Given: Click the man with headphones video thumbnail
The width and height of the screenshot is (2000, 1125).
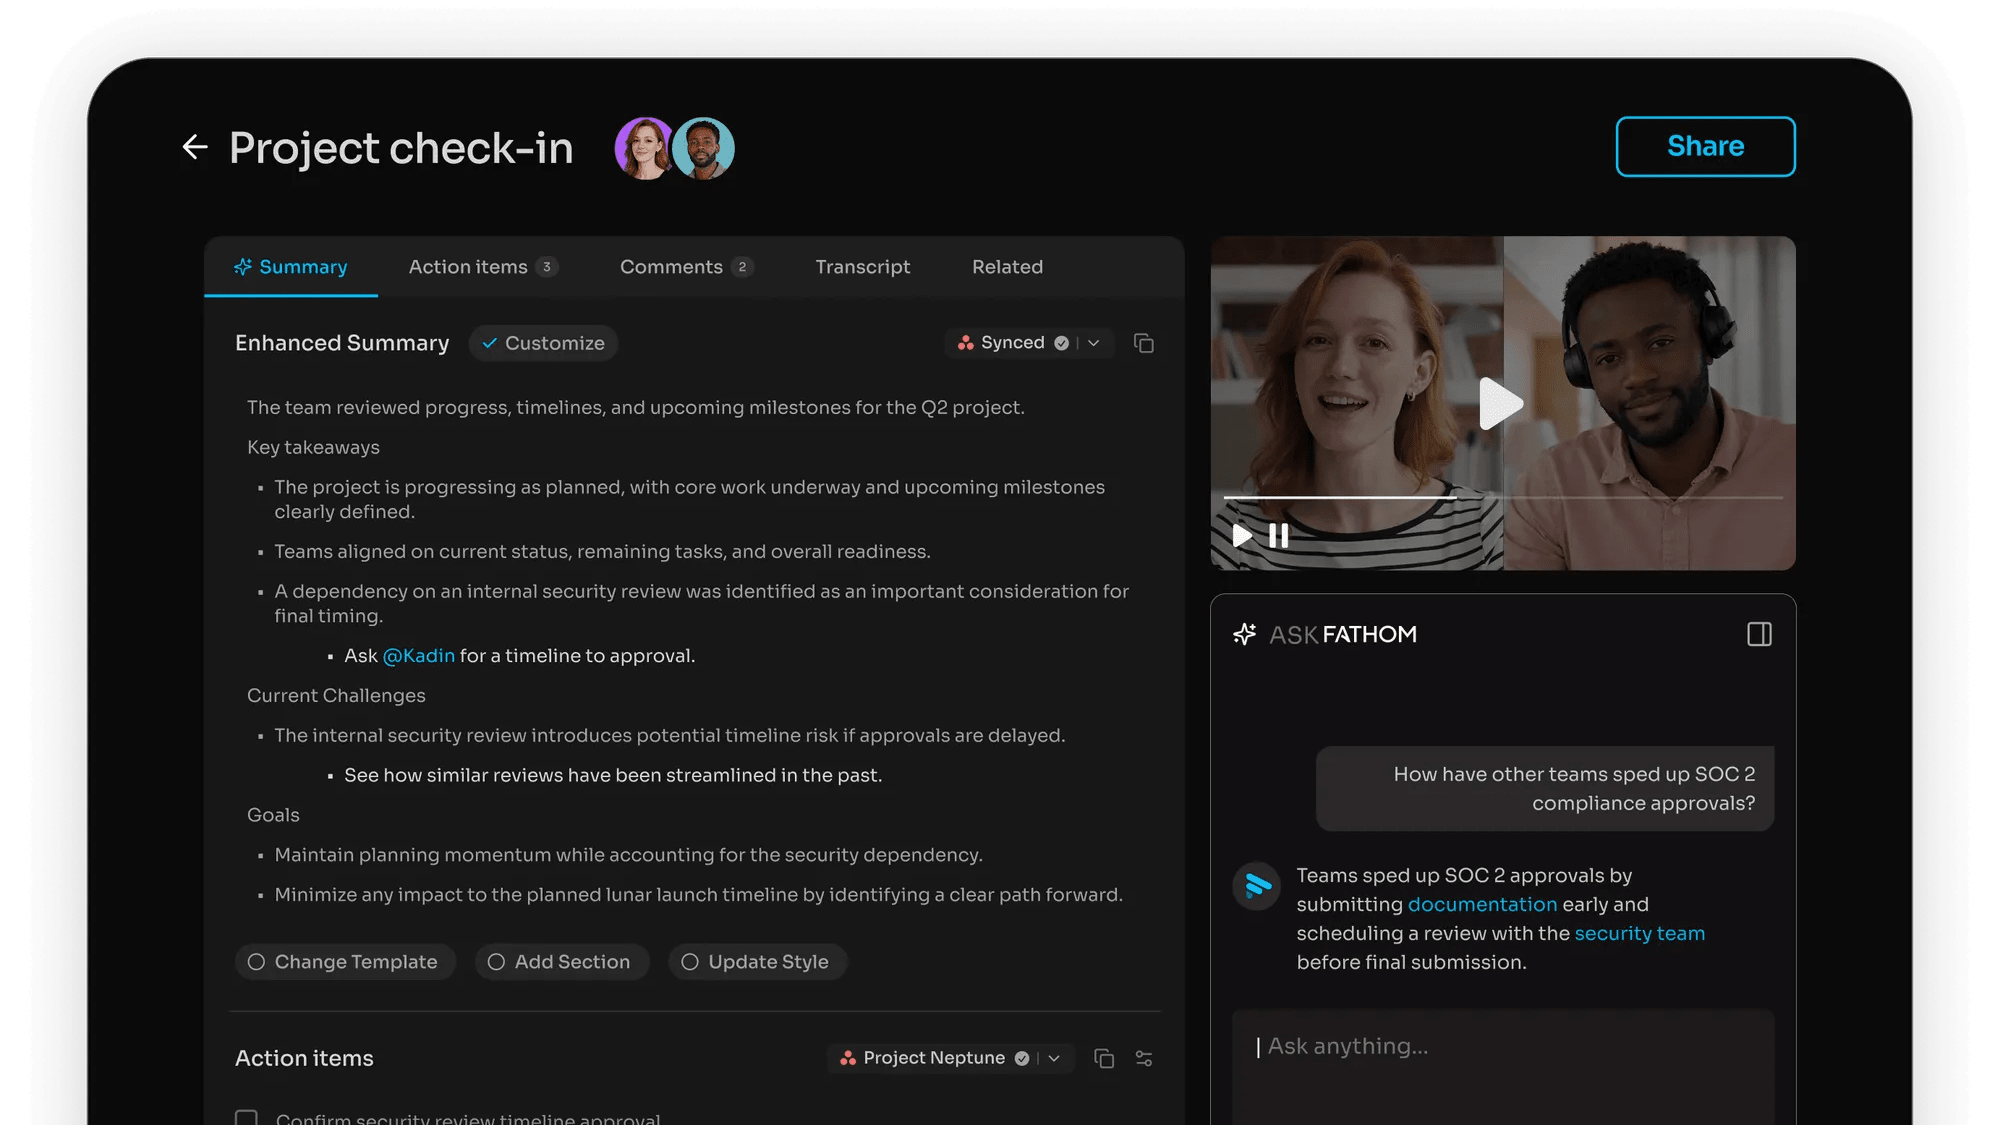Looking at the screenshot, I should click(1650, 403).
